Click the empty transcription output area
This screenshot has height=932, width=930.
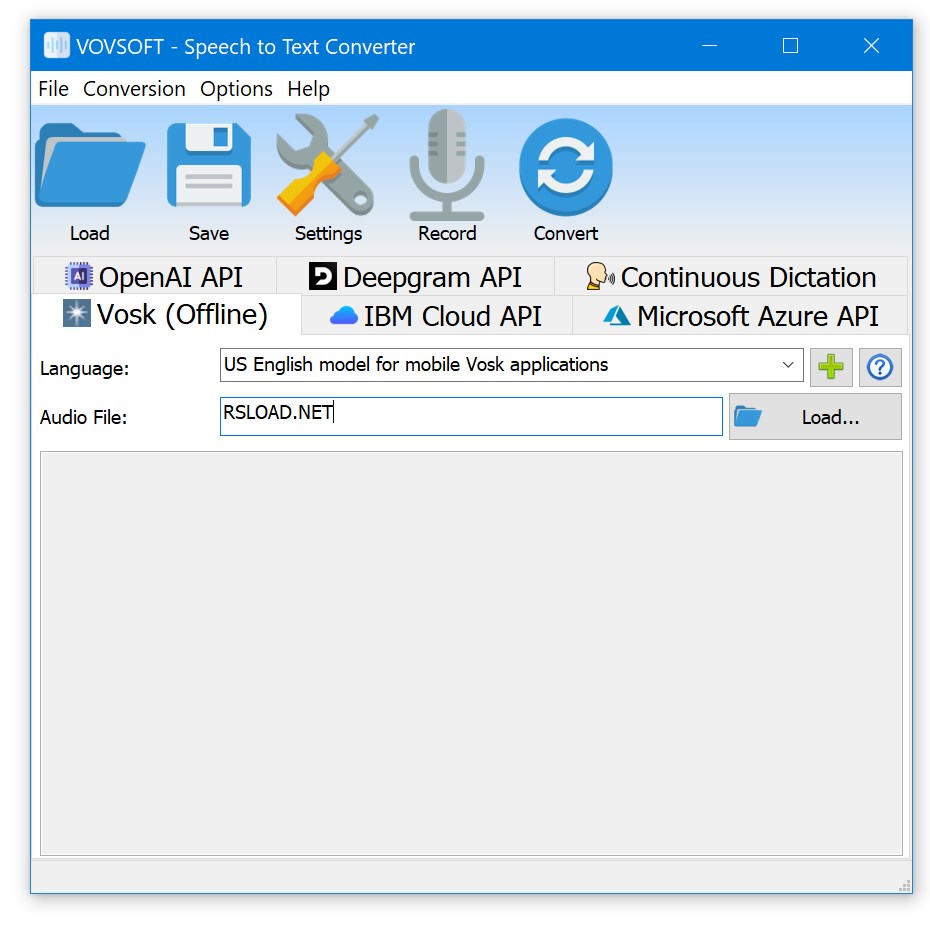point(470,655)
